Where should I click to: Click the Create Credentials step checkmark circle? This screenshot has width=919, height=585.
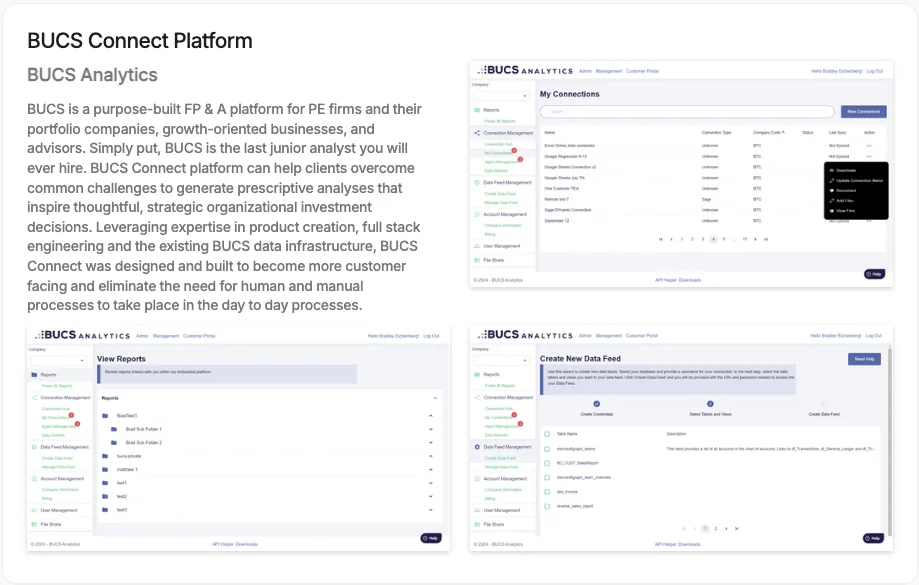pyautogui.click(x=597, y=404)
